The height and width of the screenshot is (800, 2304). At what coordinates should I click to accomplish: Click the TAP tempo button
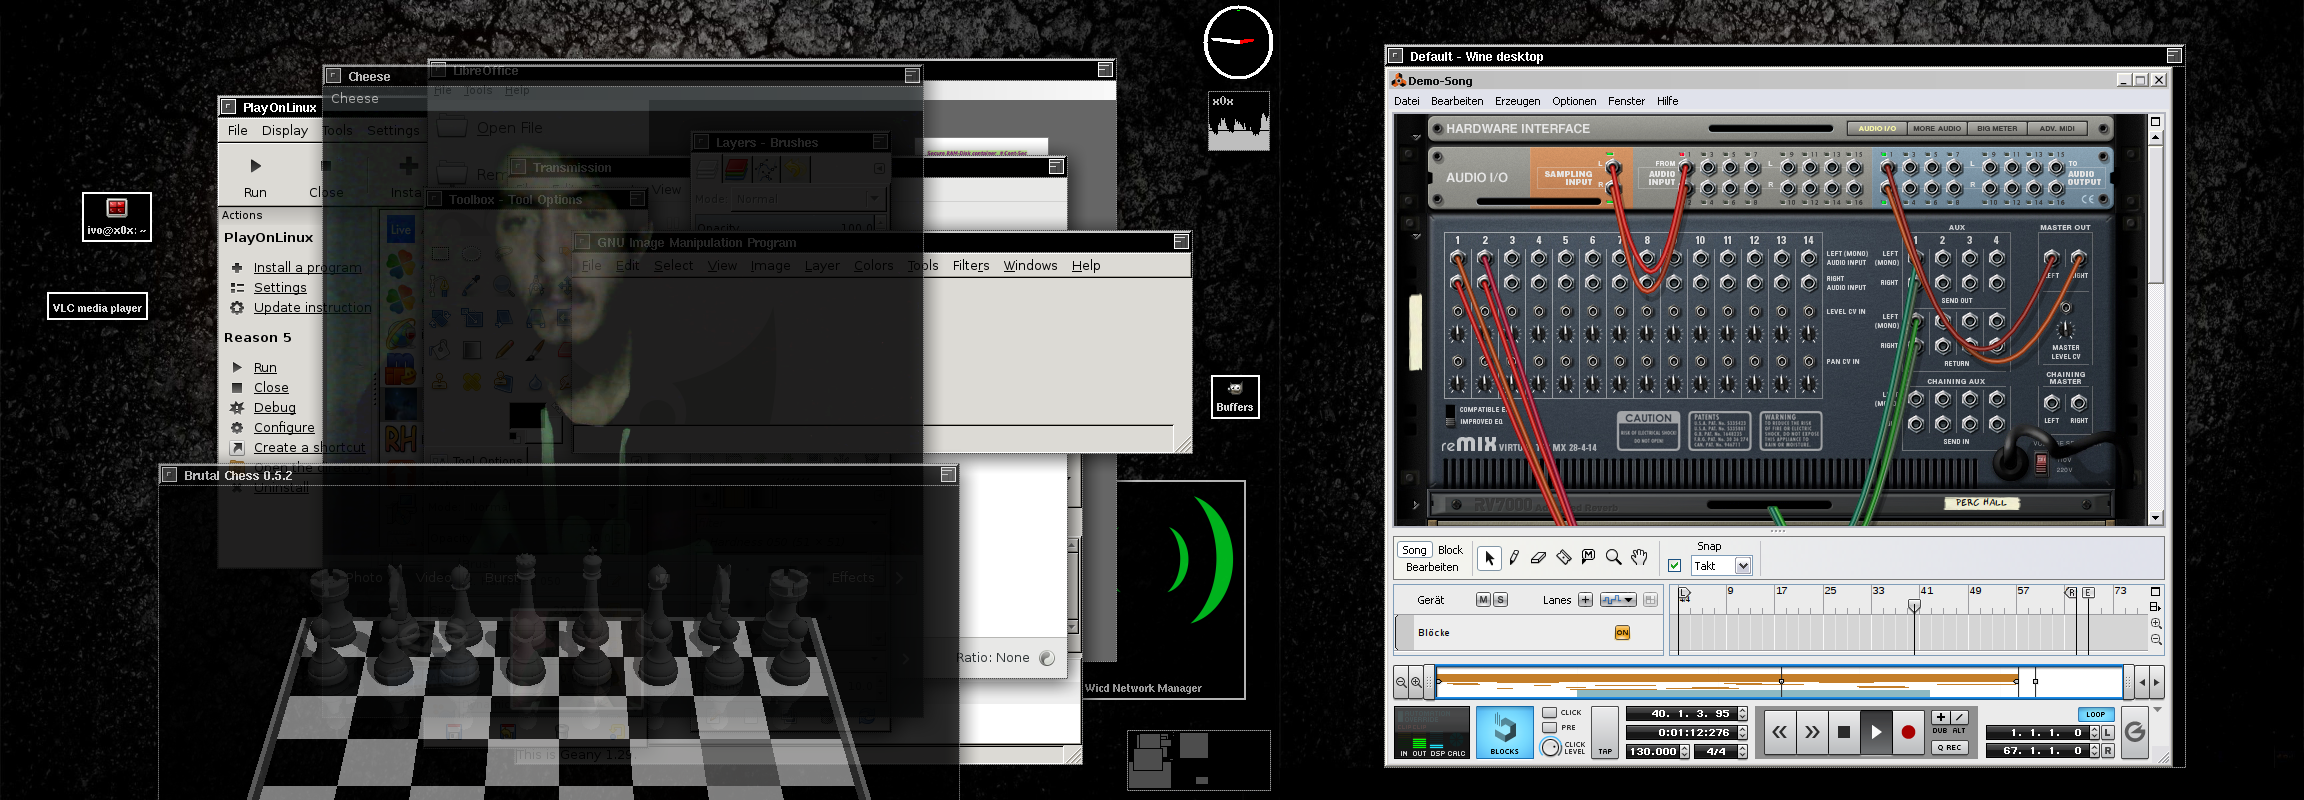tap(1605, 732)
